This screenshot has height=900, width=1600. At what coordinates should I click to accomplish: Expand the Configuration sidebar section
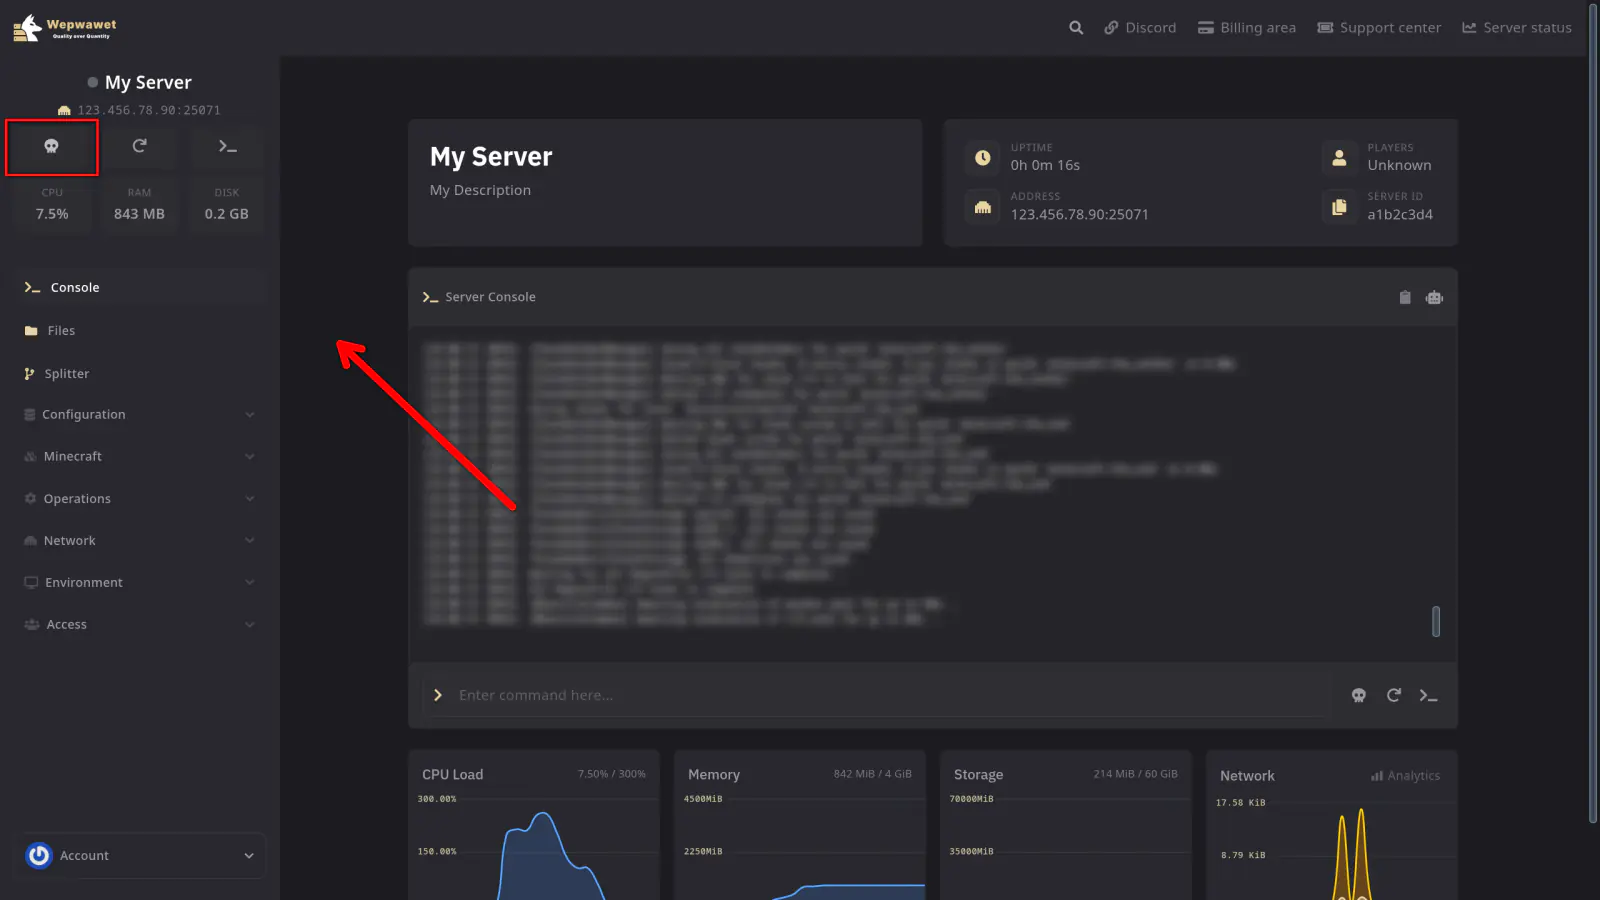139,415
